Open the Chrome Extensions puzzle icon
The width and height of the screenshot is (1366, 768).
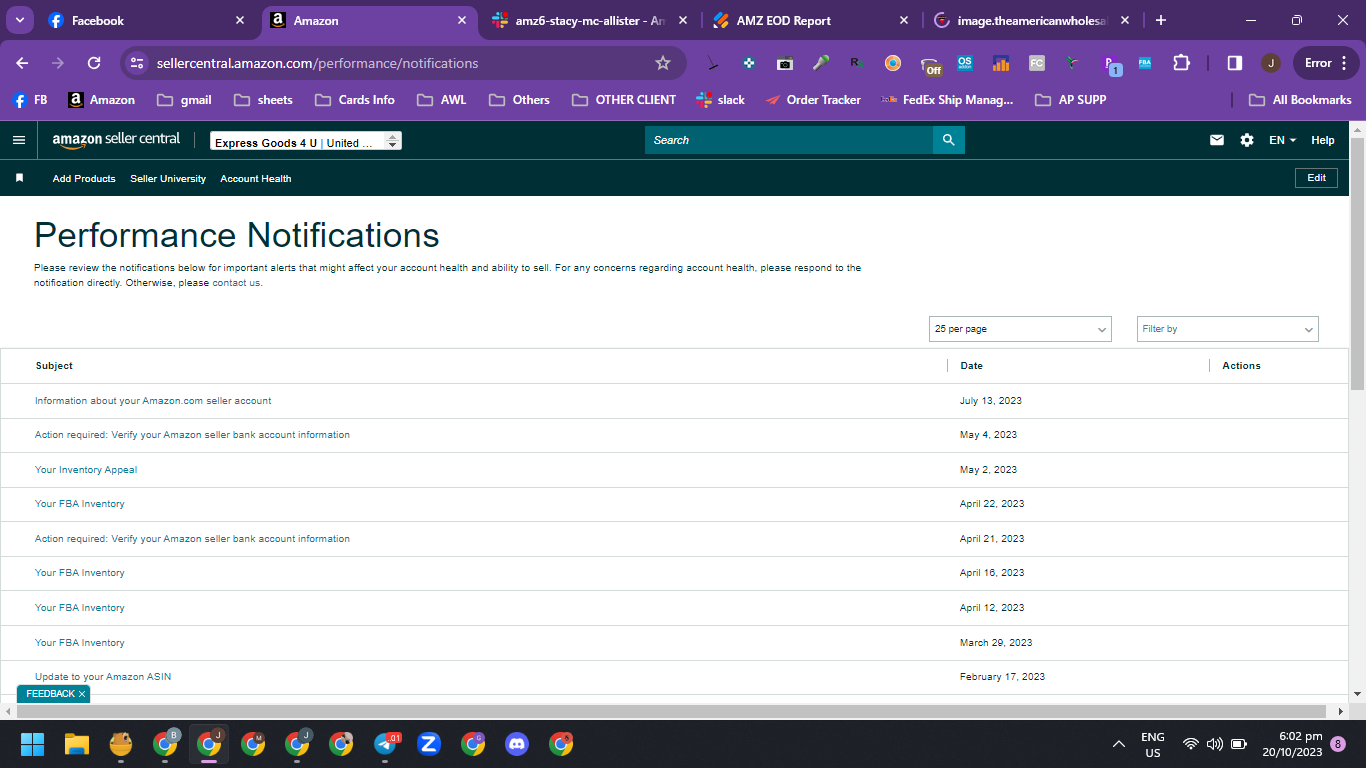(x=1181, y=63)
